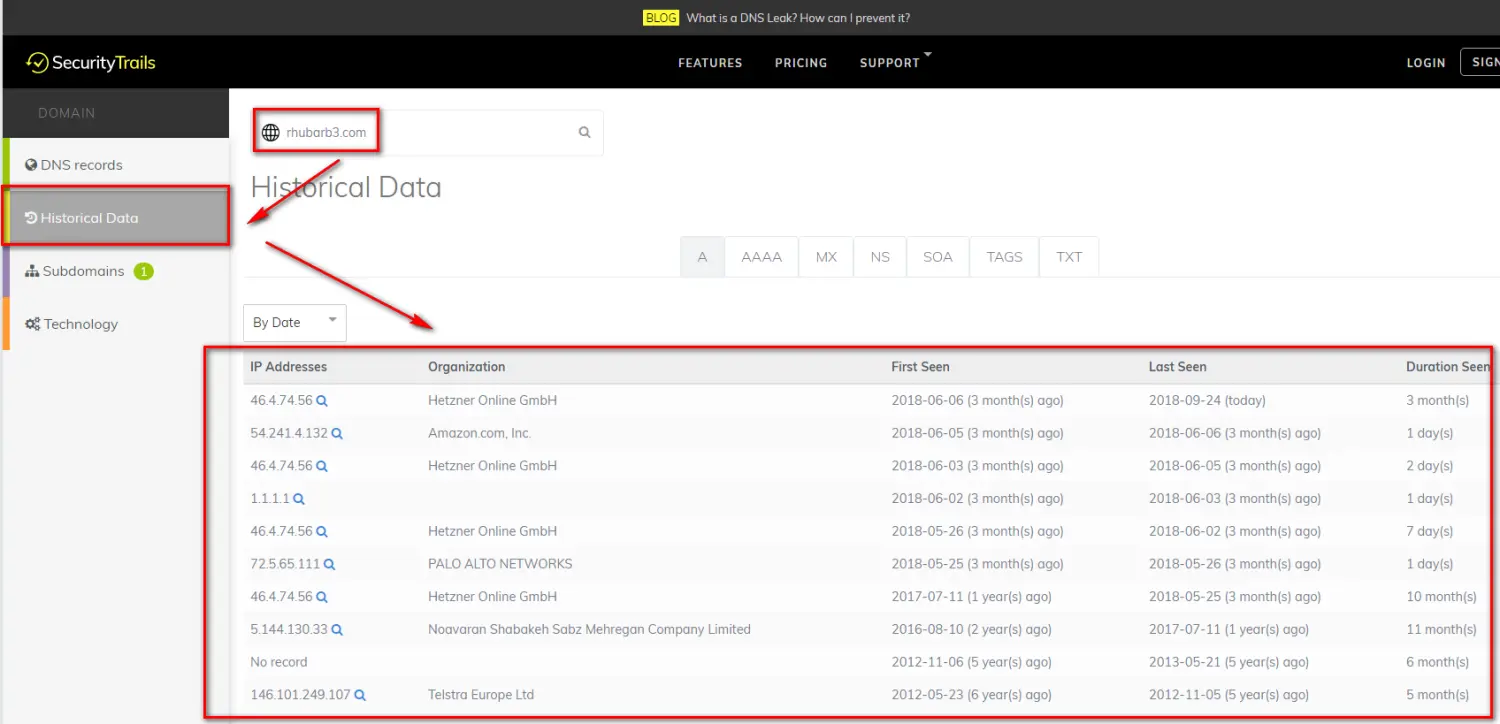Image resolution: width=1500 pixels, height=724 pixels.
Task: Look up 1.1.1.1 via its magnifier icon
Action: (x=299, y=499)
